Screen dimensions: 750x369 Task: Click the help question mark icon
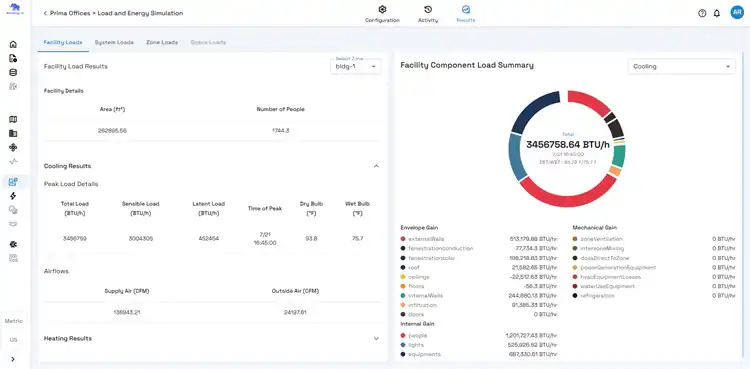[702, 13]
